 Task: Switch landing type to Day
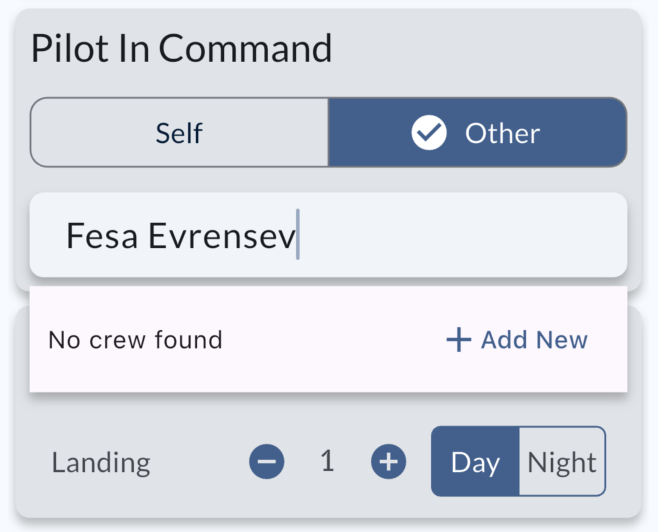point(475,462)
